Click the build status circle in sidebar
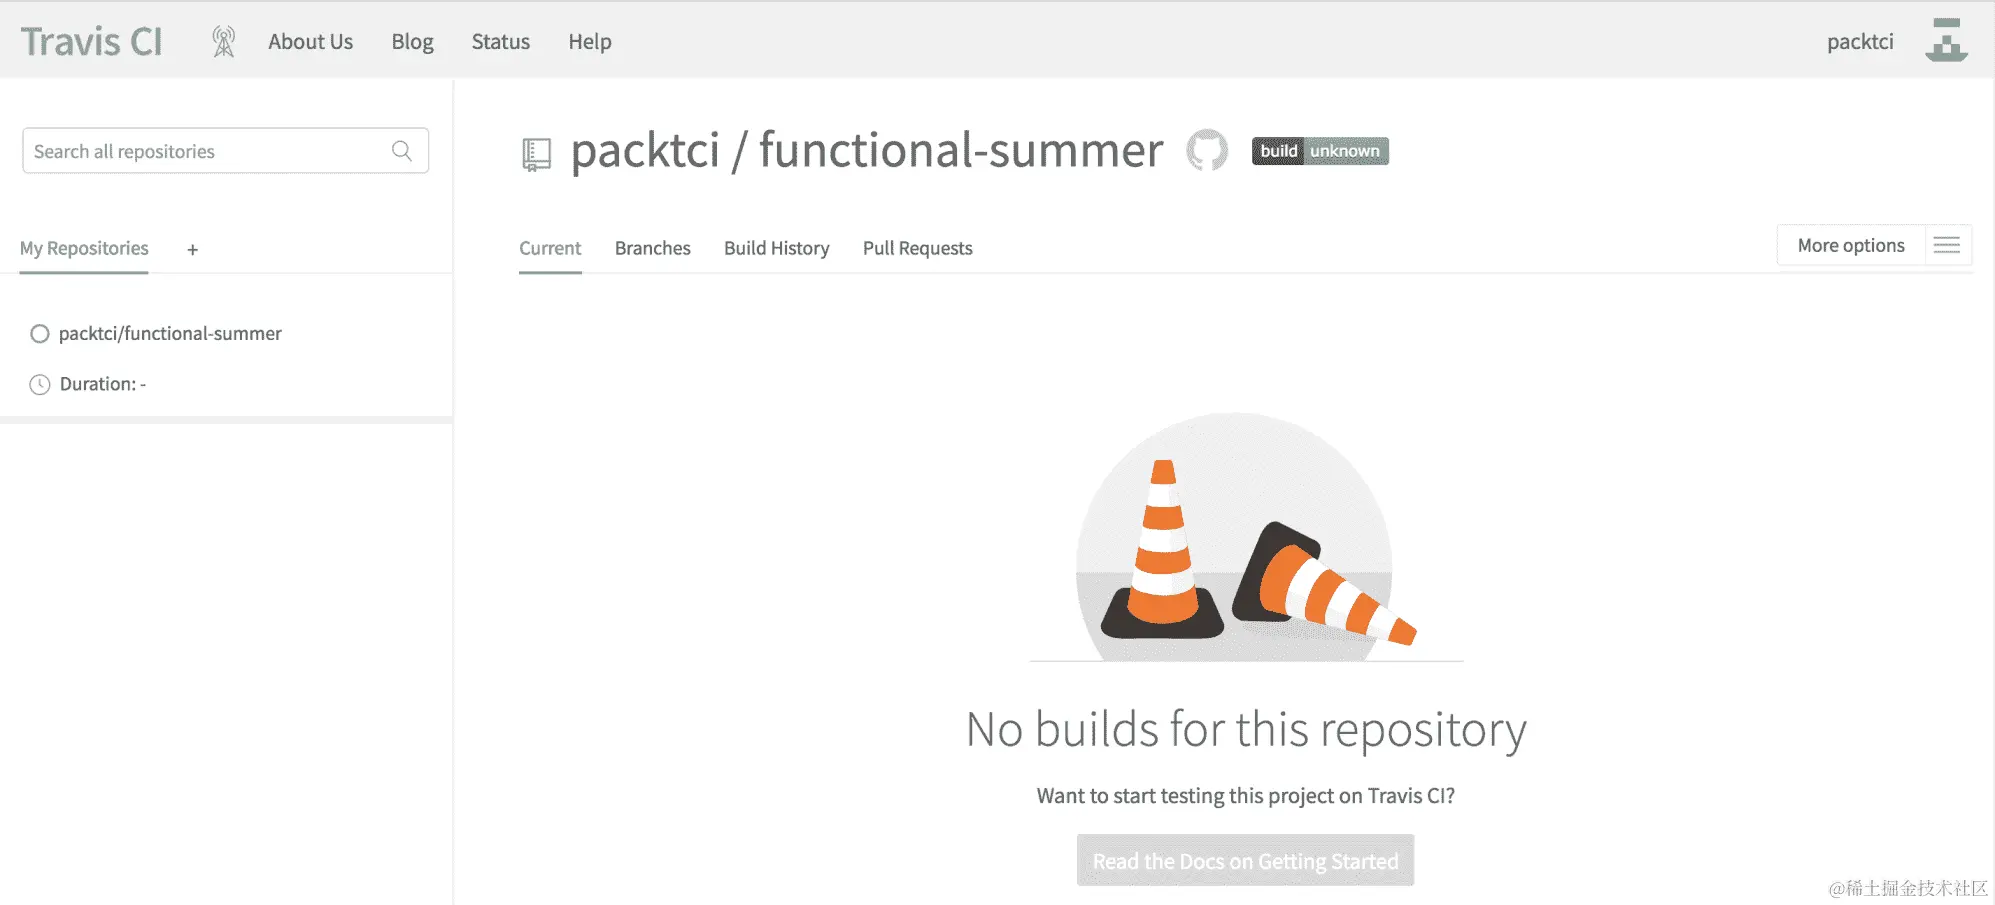This screenshot has height=905, width=1995. click(x=40, y=334)
